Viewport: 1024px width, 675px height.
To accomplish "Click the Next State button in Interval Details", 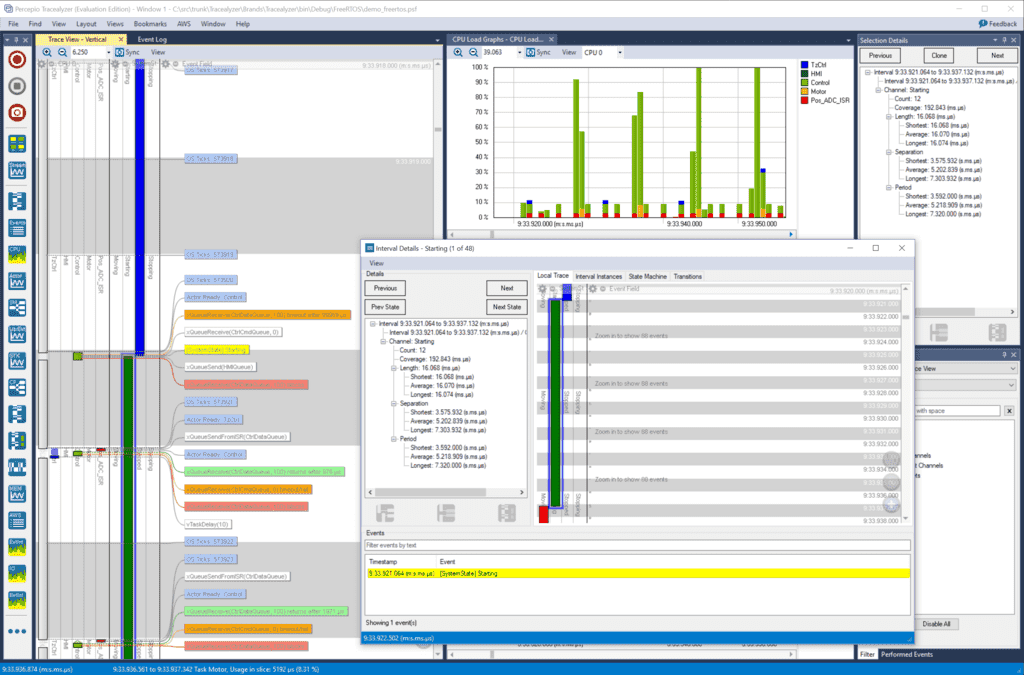I will [507, 307].
